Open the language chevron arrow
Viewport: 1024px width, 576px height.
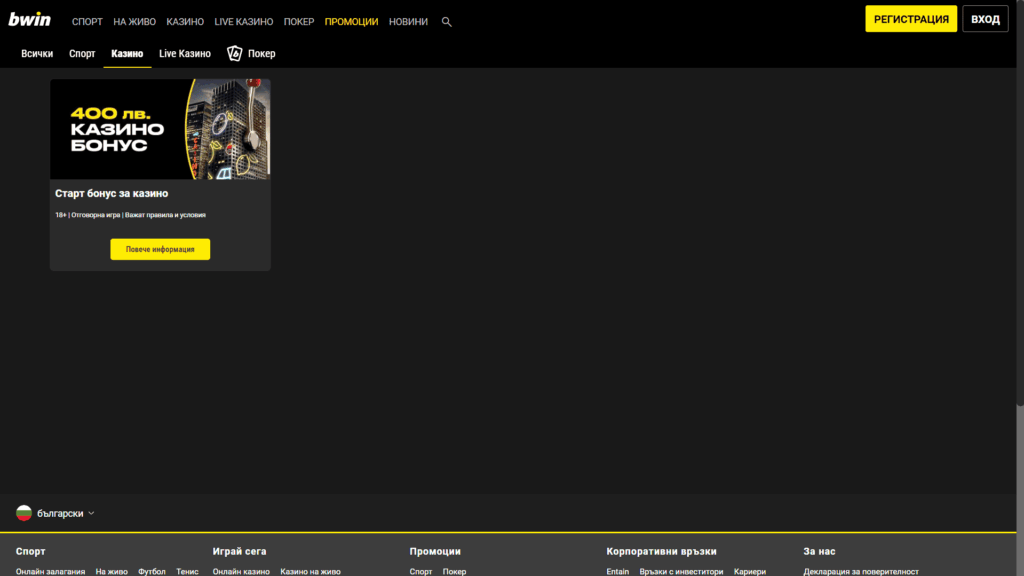(x=89, y=513)
